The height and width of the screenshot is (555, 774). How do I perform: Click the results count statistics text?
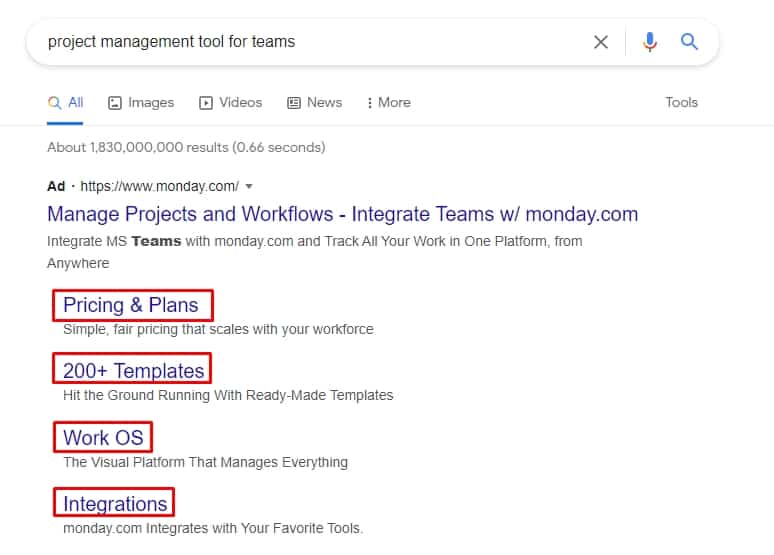(186, 147)
